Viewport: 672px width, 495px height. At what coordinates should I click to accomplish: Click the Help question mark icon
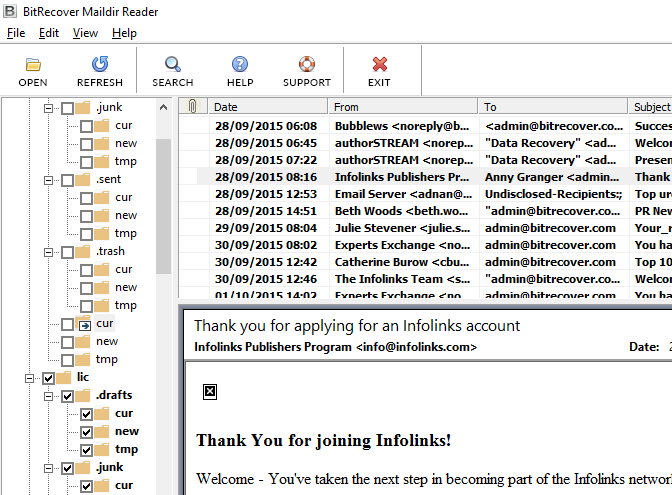coord(240,64)
